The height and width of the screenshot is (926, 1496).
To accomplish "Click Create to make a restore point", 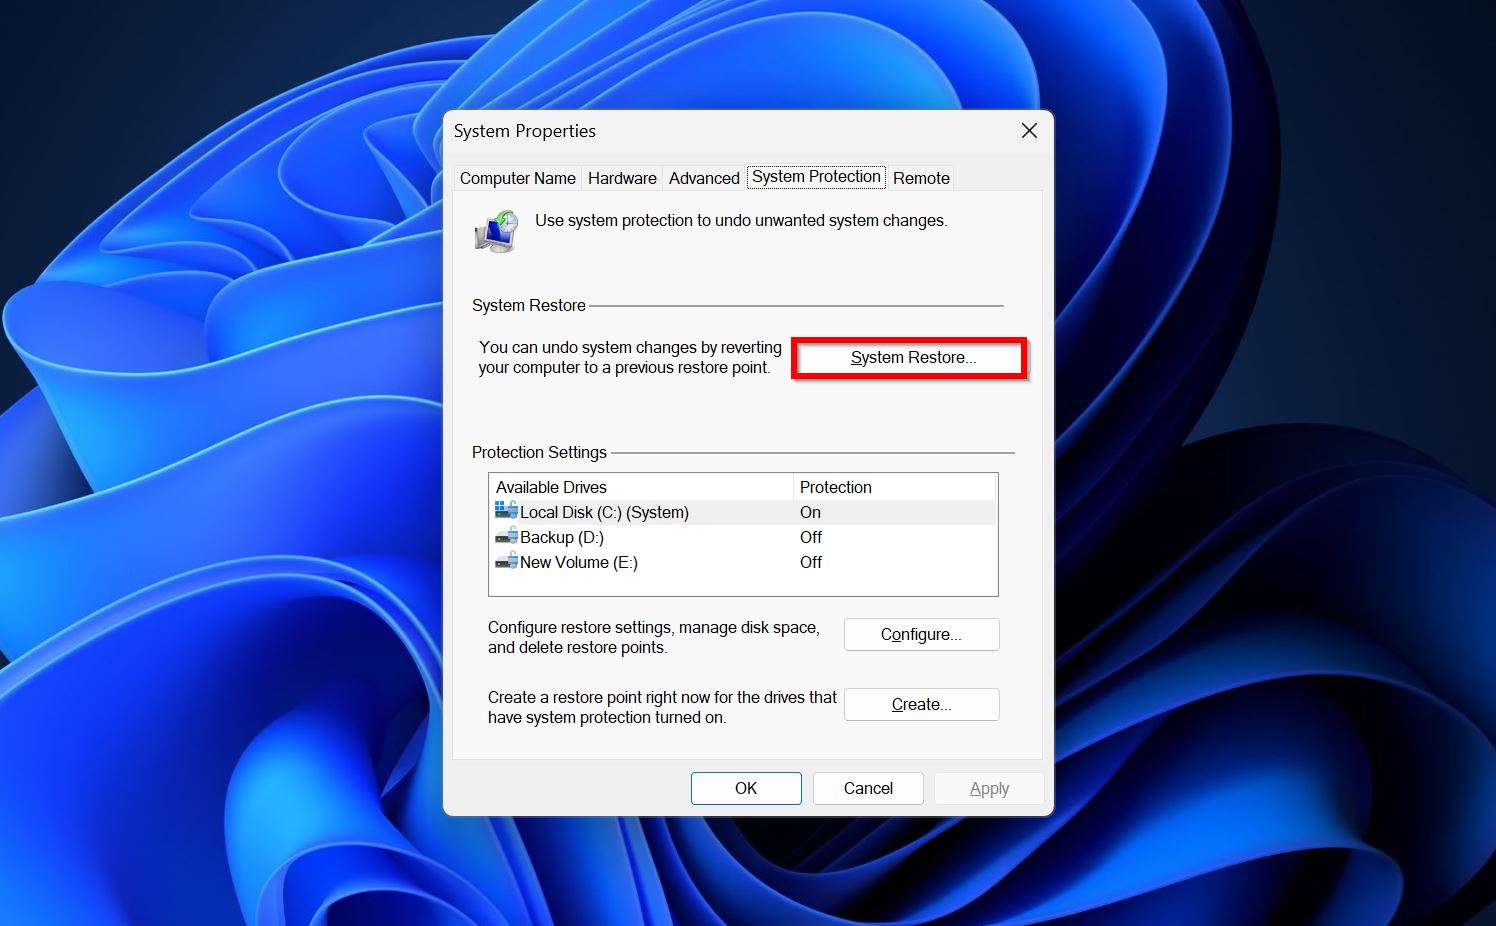I will coord(921,704).
